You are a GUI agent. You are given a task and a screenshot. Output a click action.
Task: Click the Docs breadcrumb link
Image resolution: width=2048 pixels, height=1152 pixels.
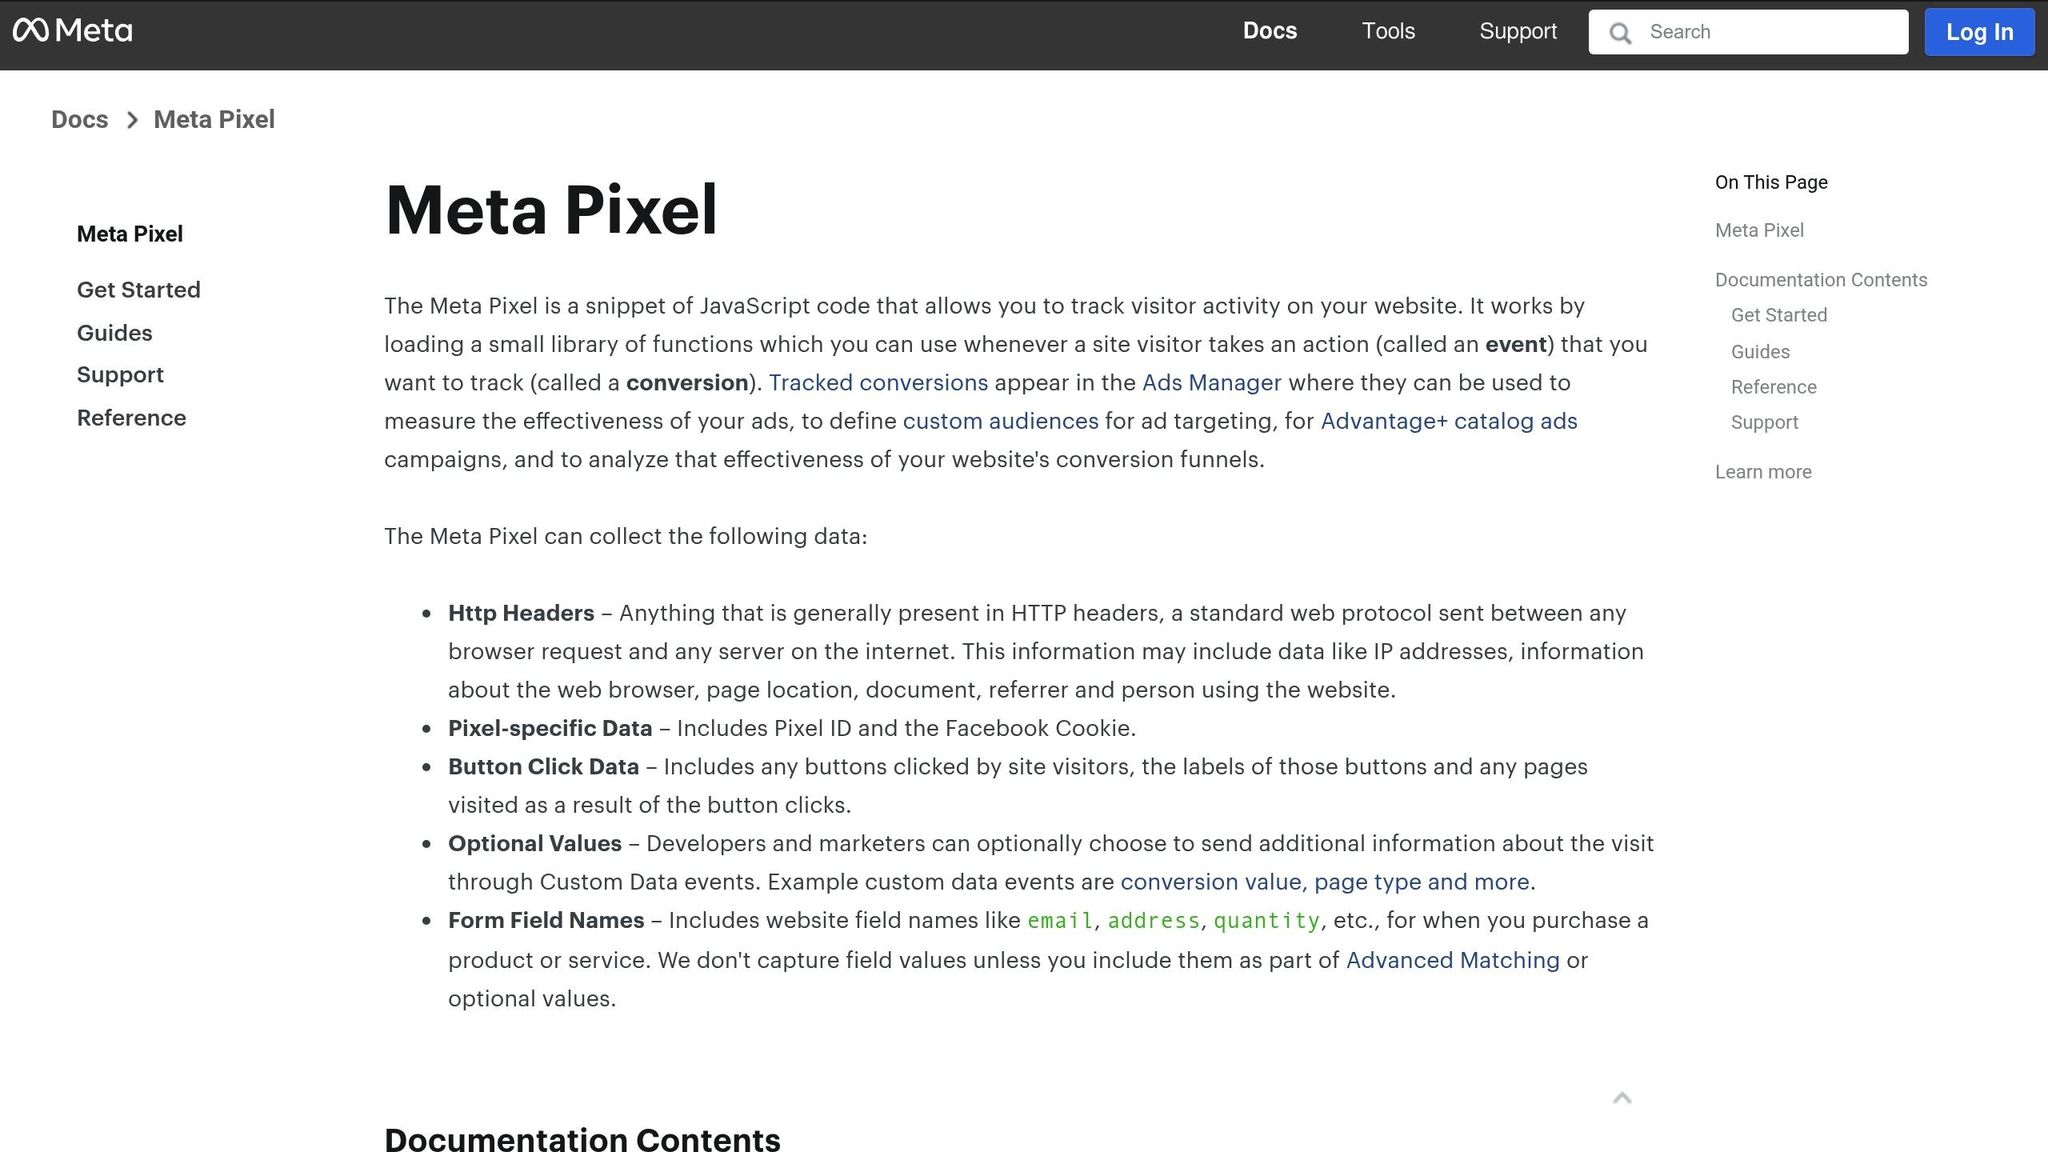pyautogui.click(x=79, y=119)
